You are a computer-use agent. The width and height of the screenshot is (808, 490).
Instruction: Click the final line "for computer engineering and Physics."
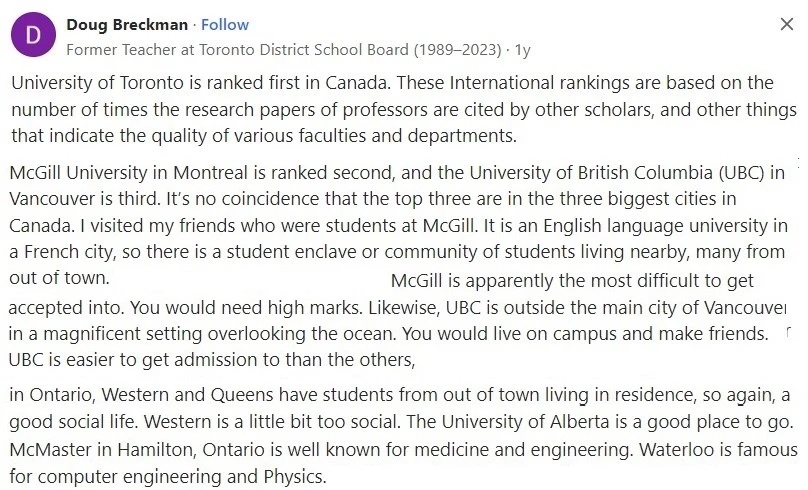pyautogui.click(x=168, y=477)
